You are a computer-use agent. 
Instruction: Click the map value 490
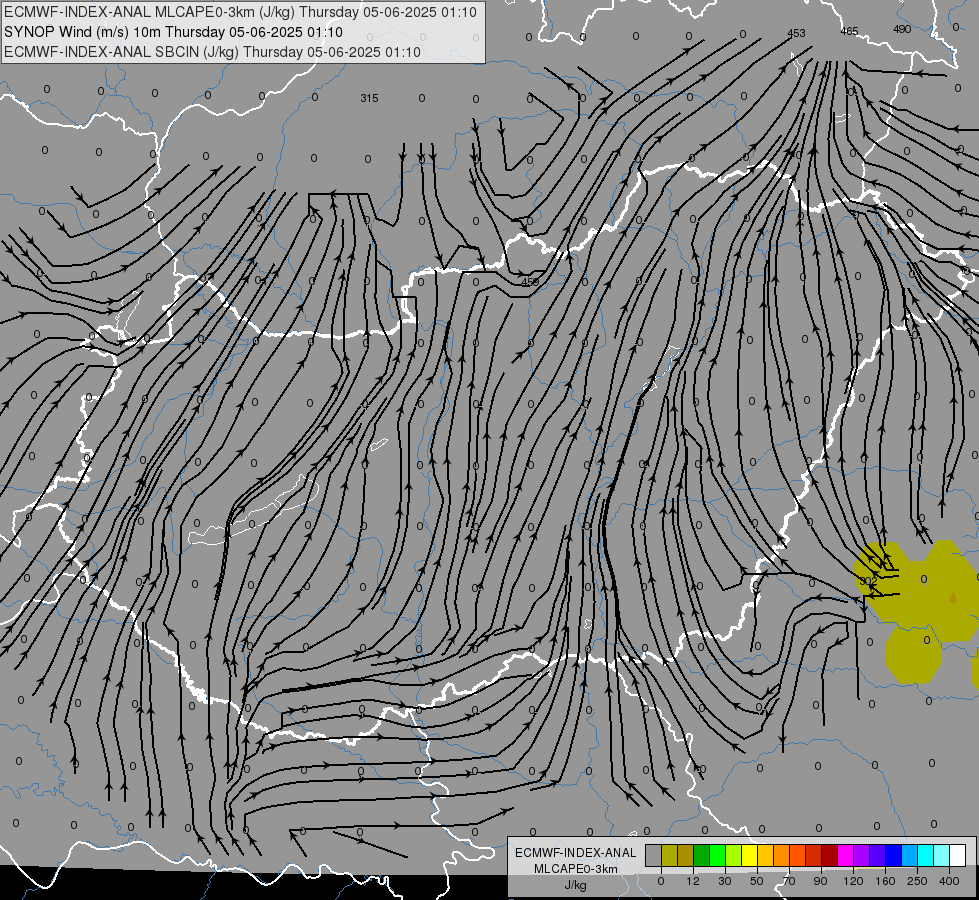[902, 29]
